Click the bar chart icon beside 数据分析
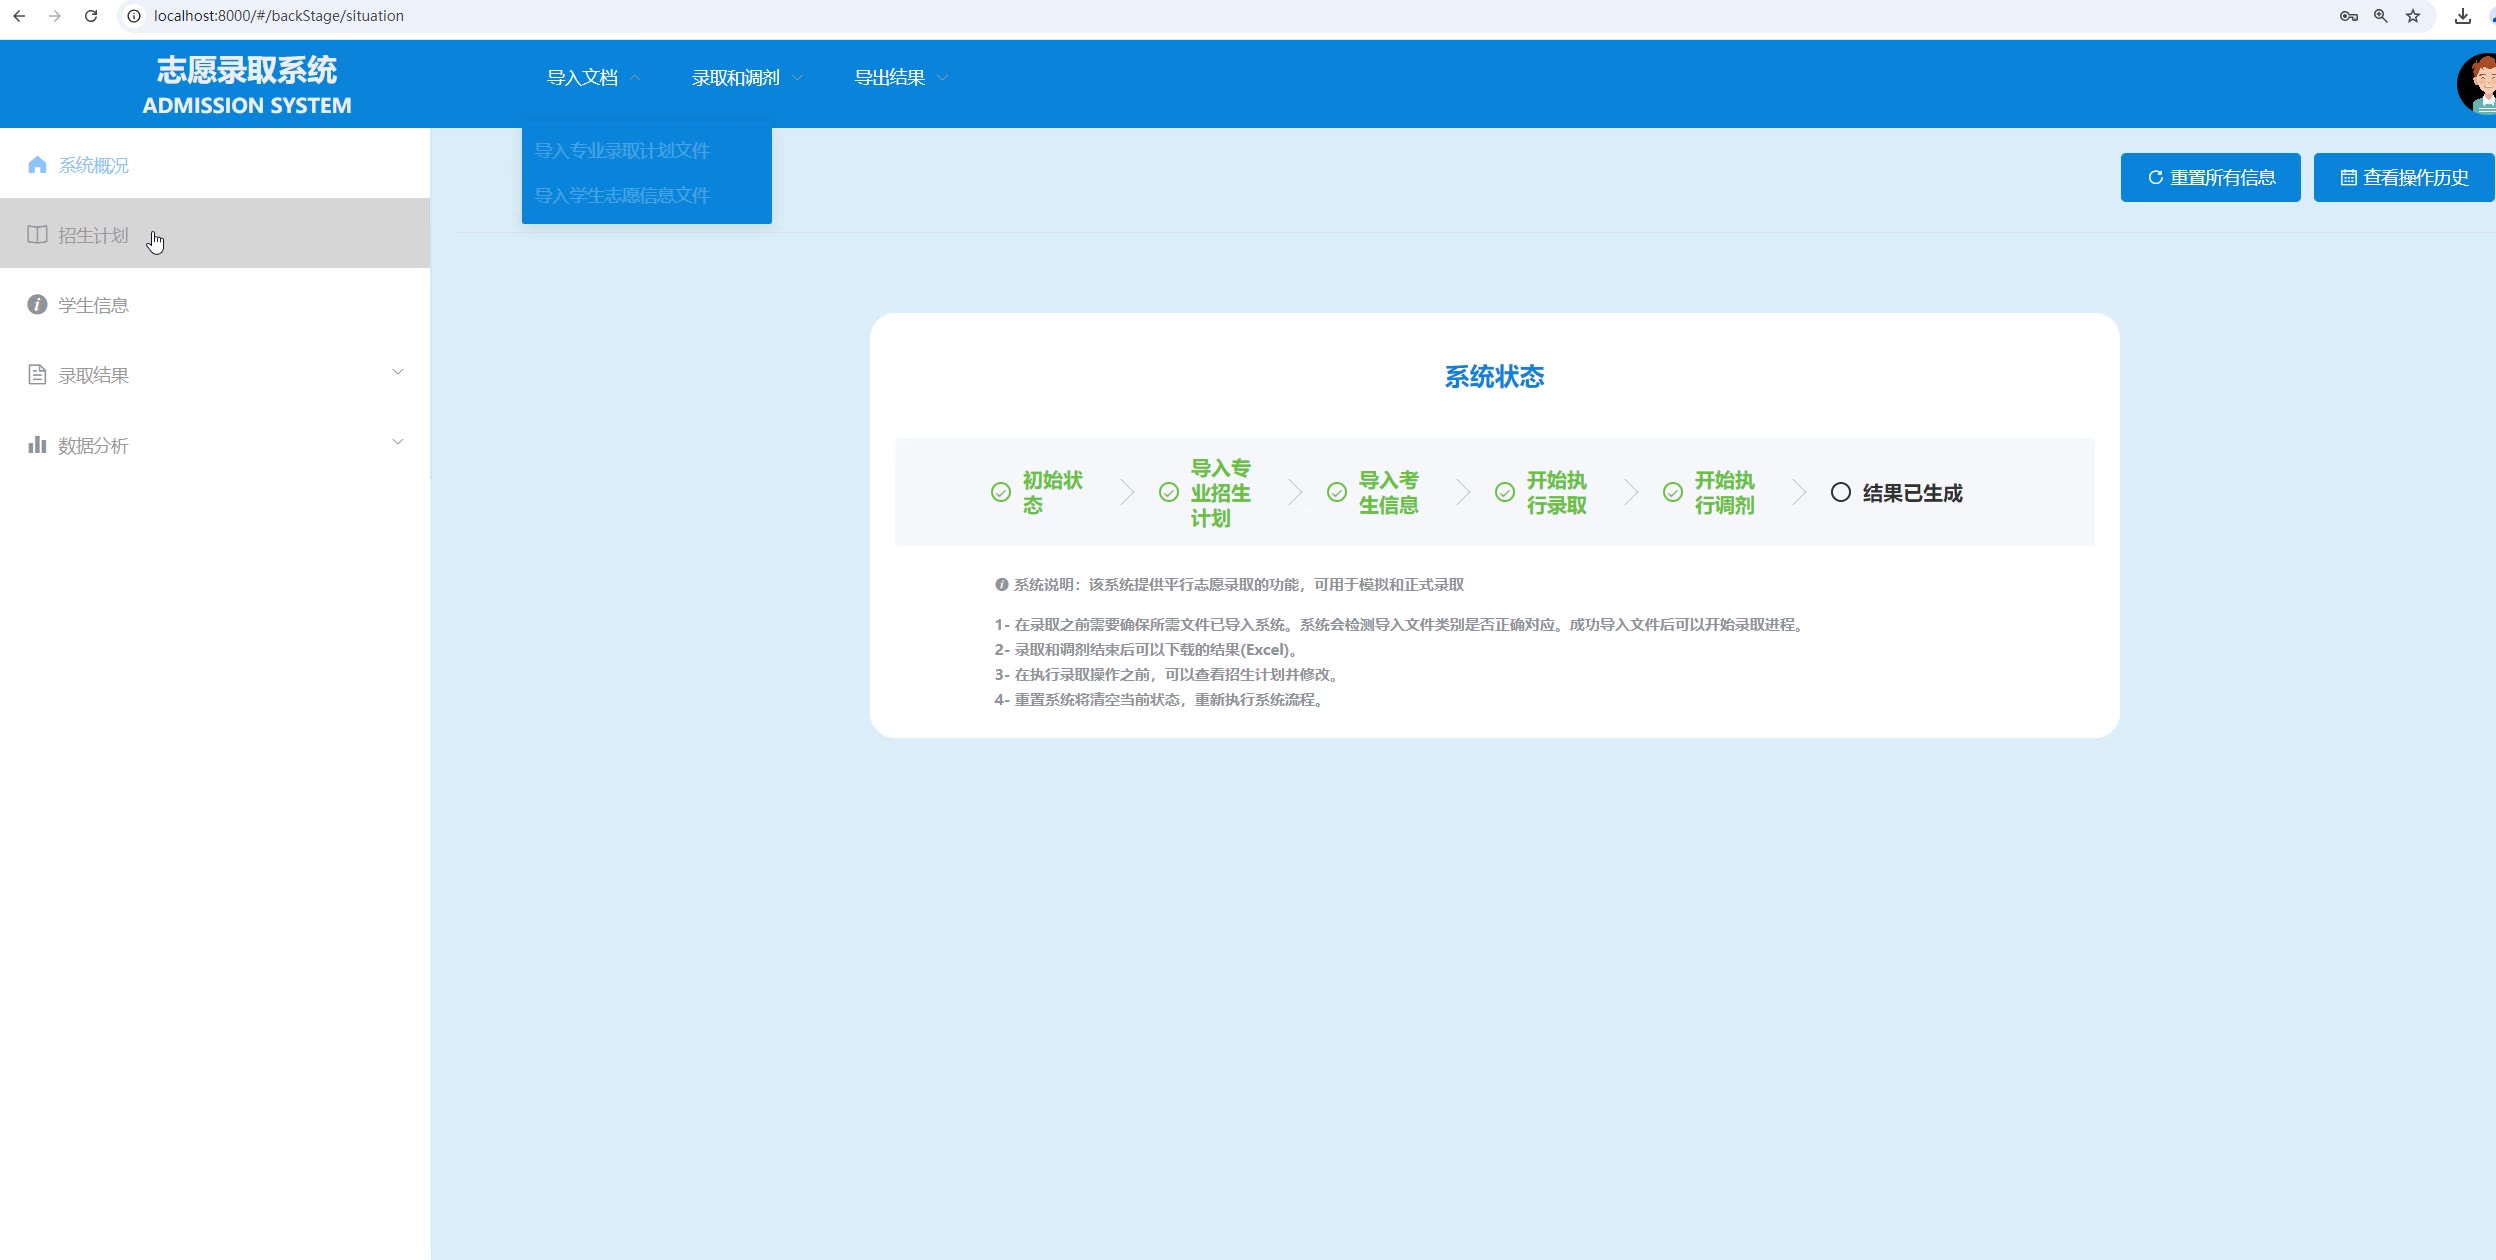The height and width of the screenshot is (1260, 2496). coord(37,445)
